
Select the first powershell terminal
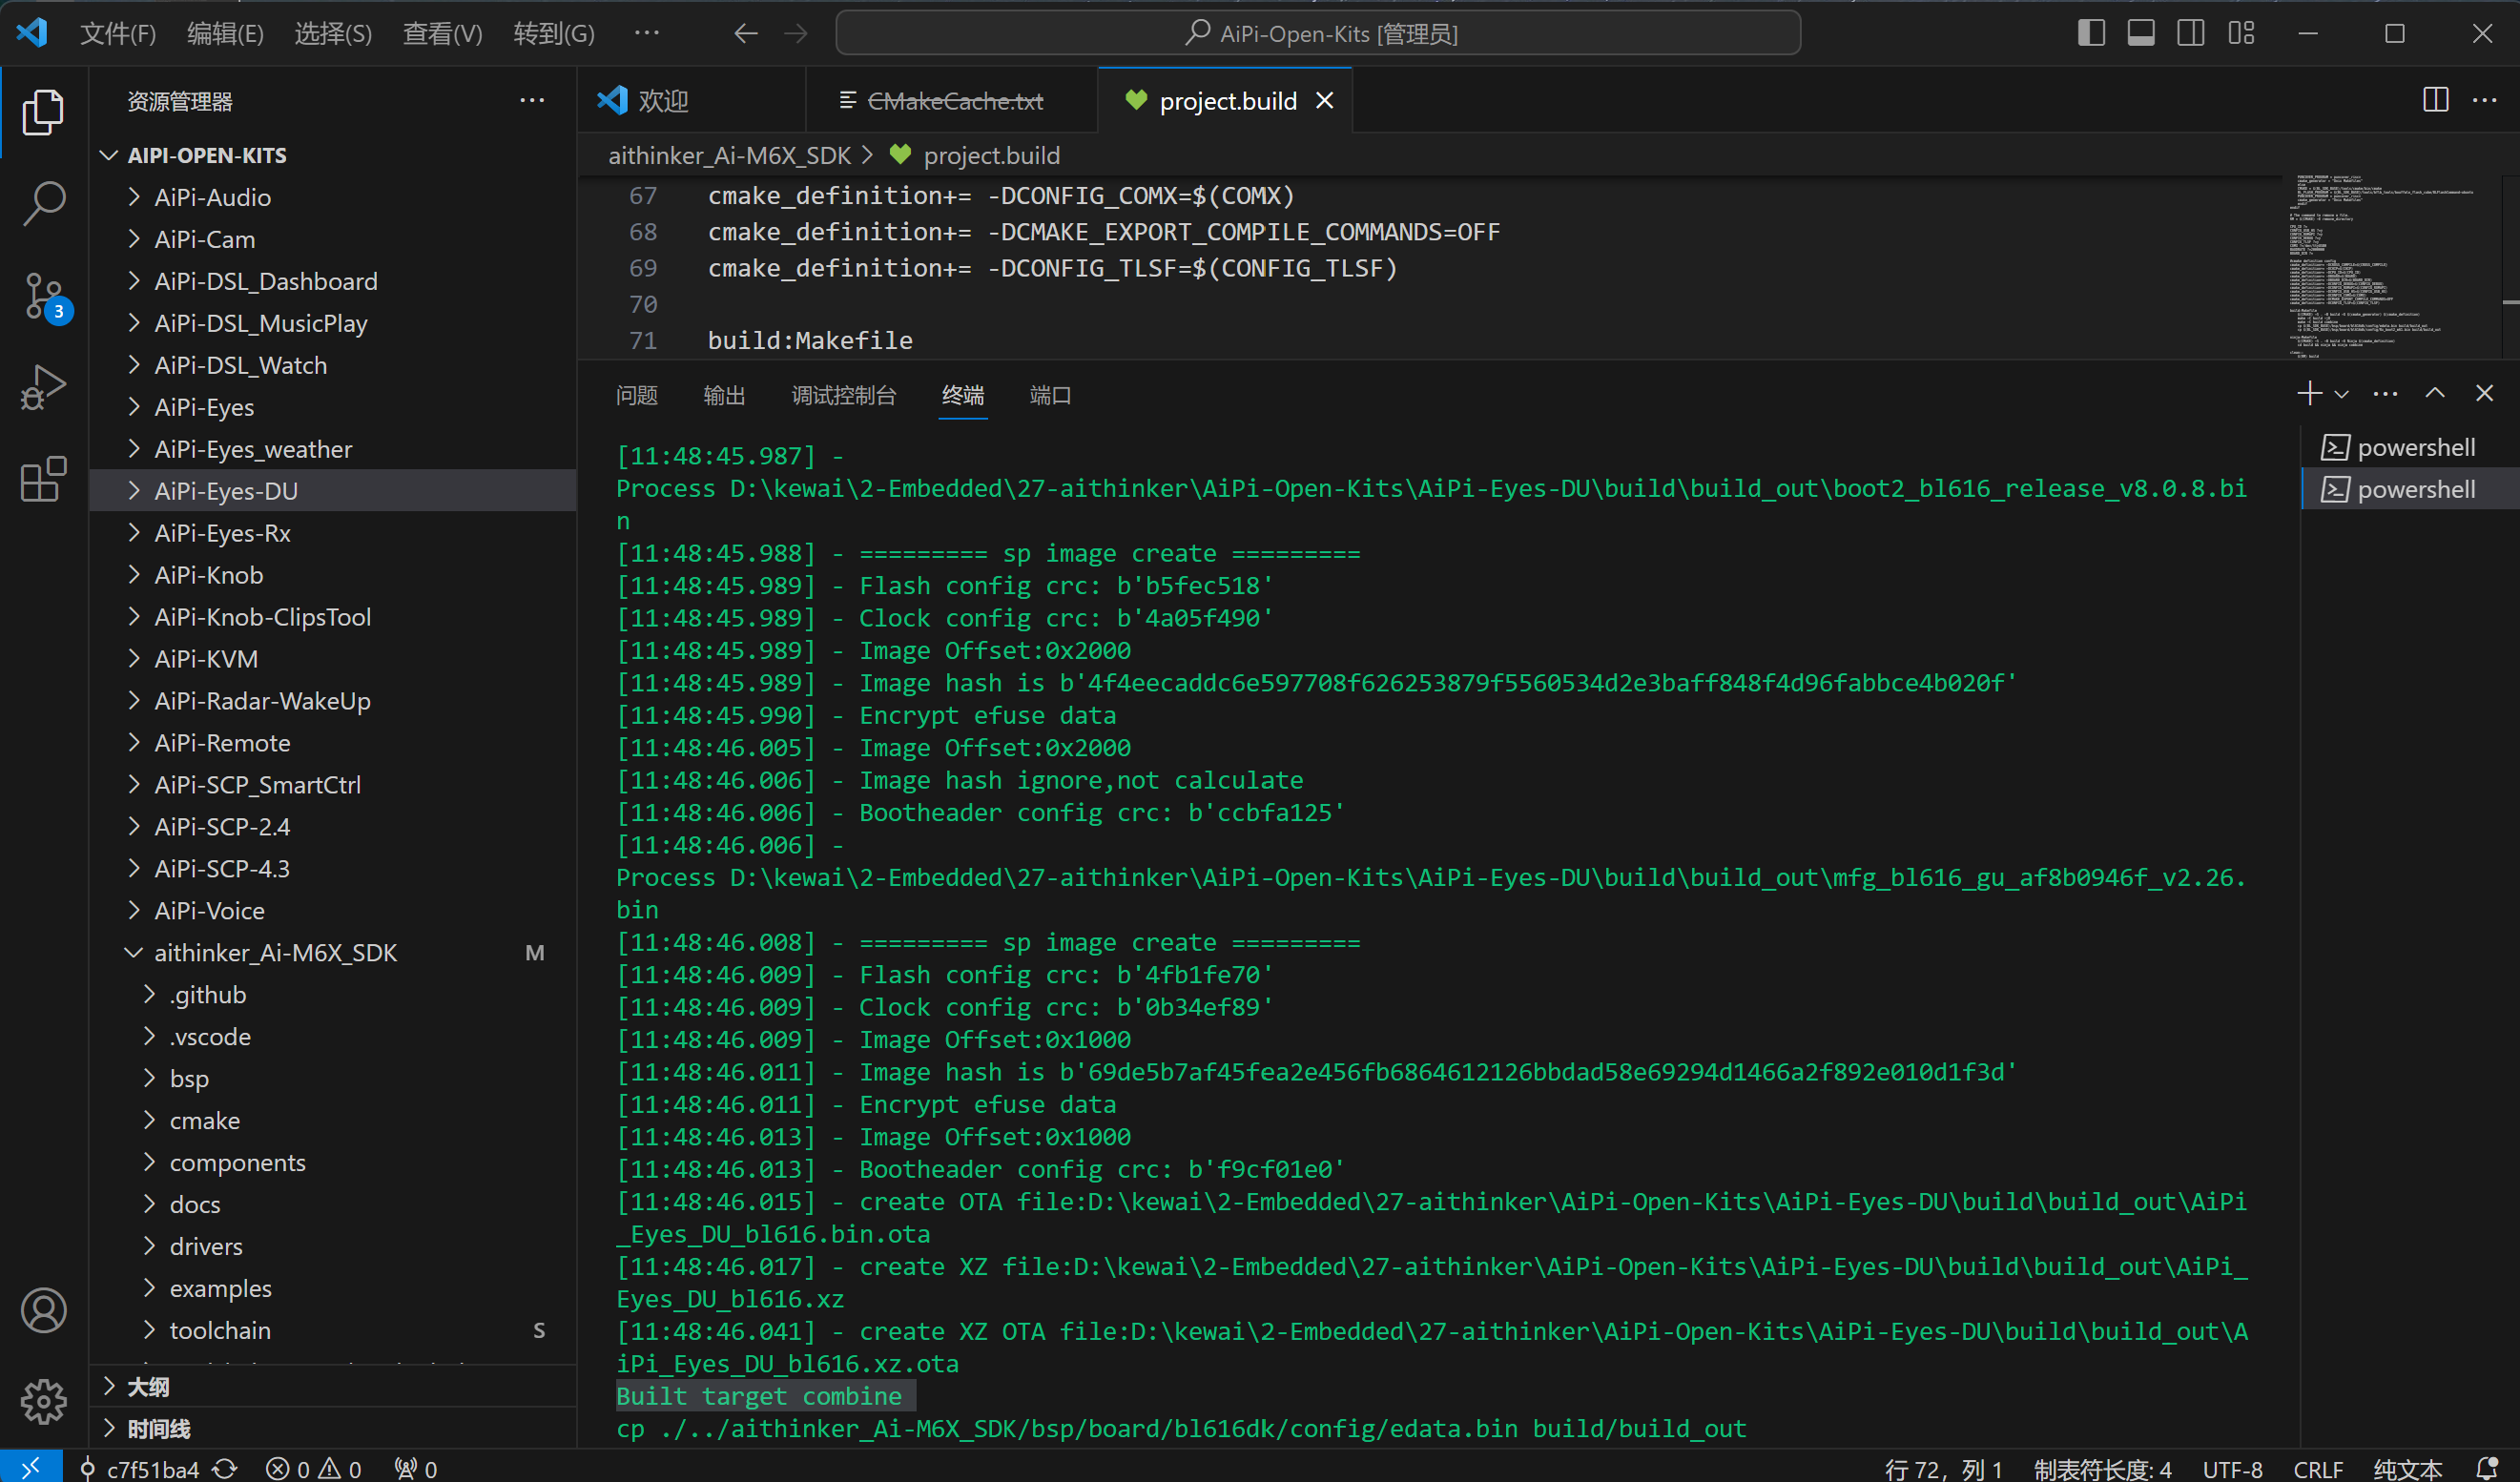(x=2410, y=447)
